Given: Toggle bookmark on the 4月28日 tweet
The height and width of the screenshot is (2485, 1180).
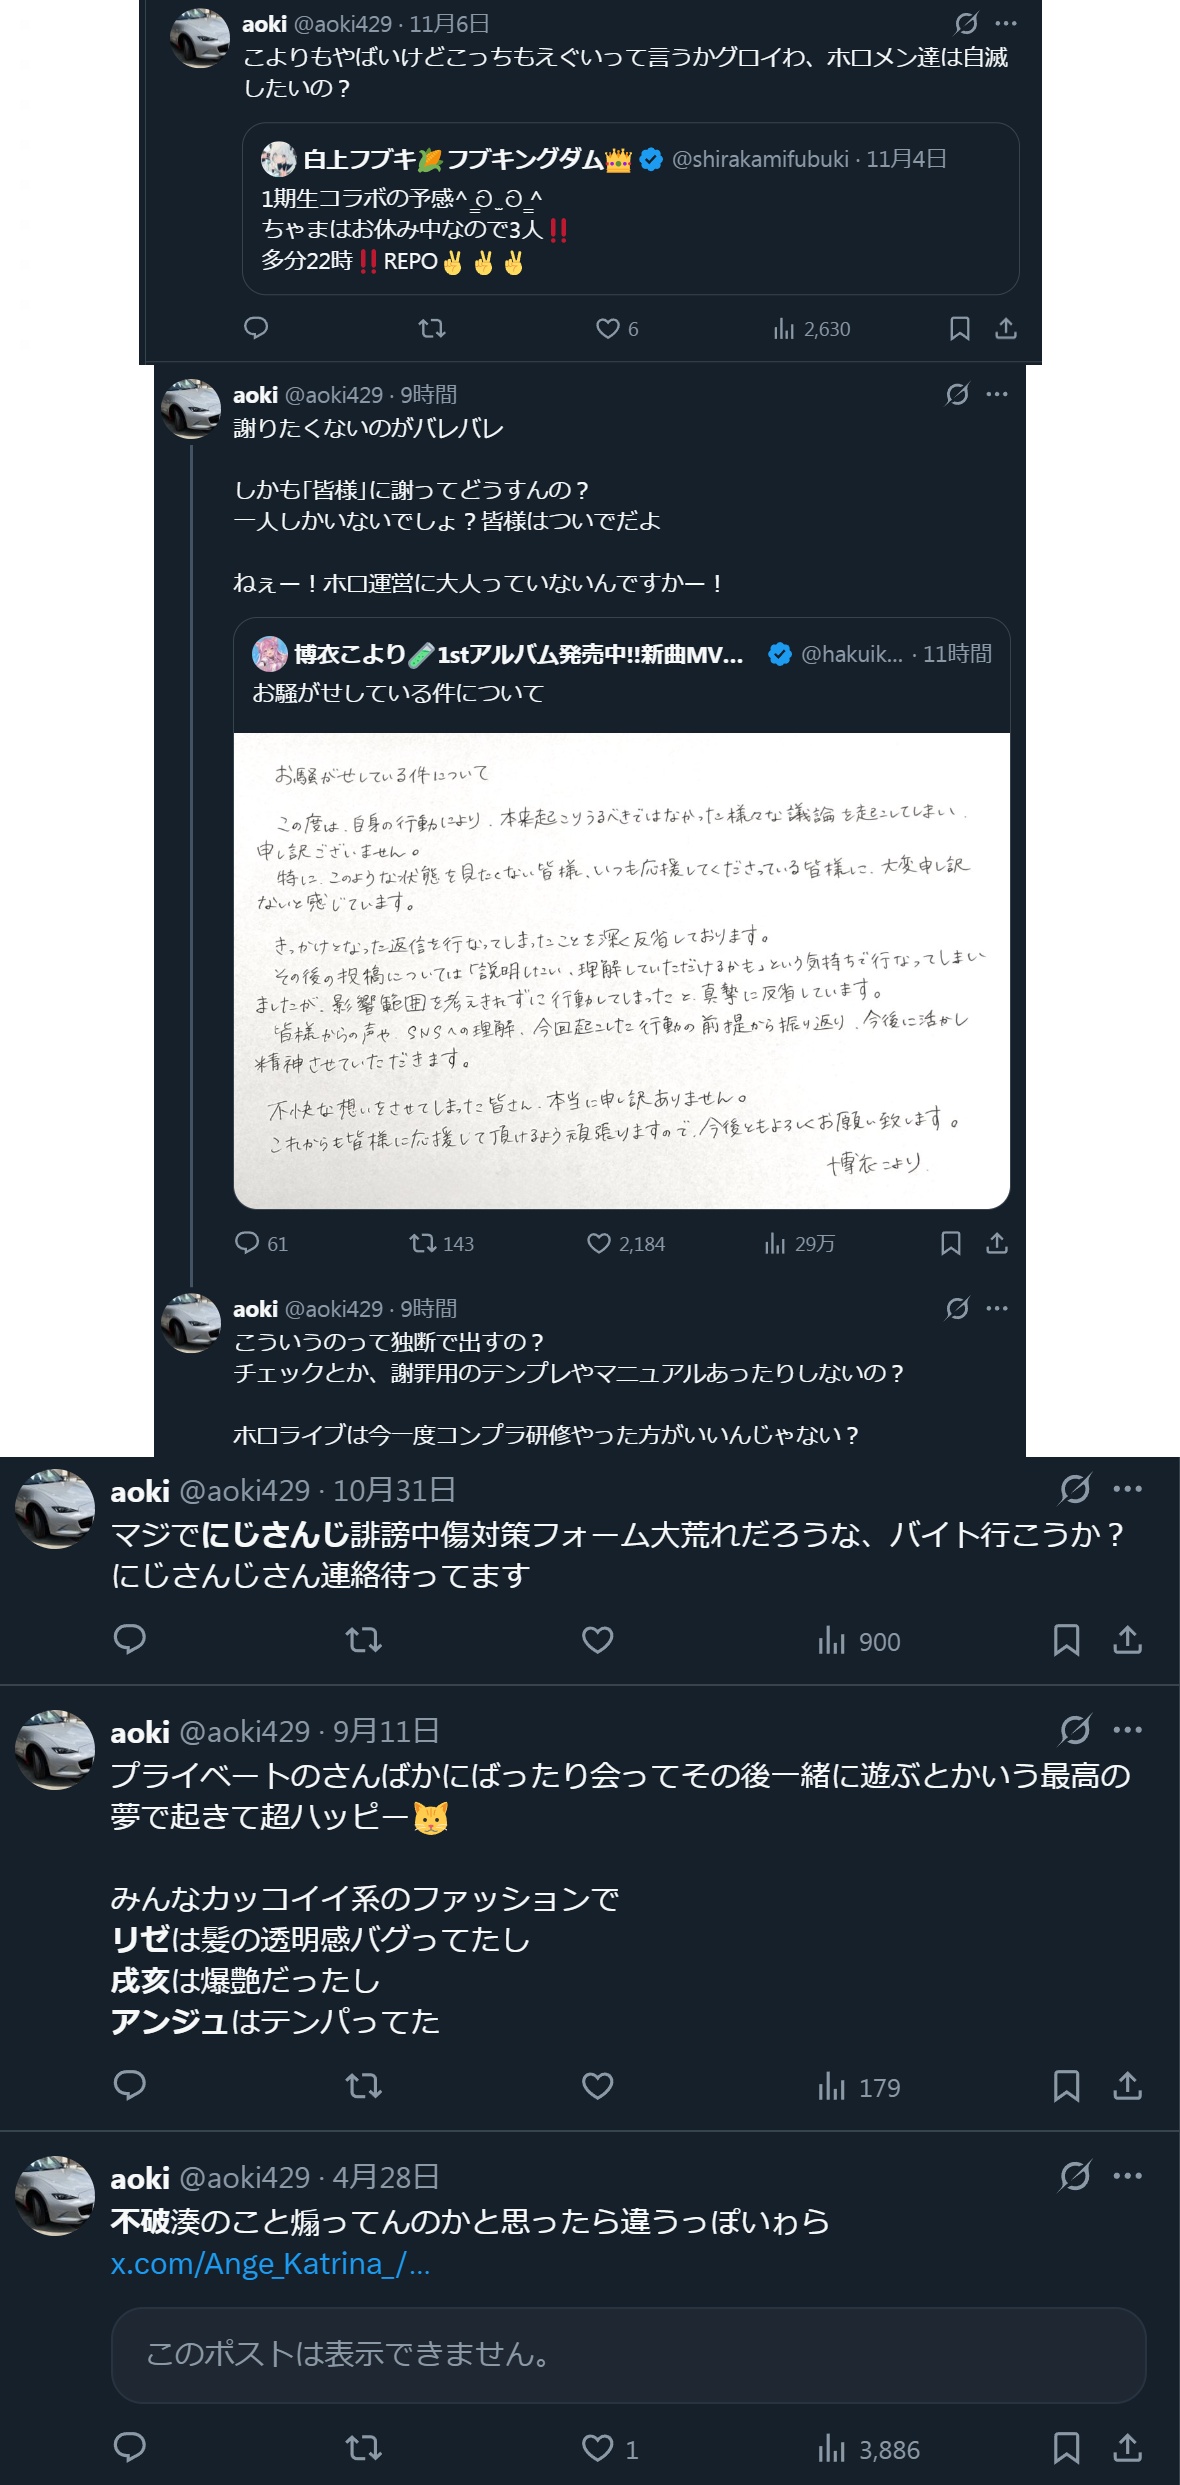Looking at the screenshot, I should [1067, 2448].
